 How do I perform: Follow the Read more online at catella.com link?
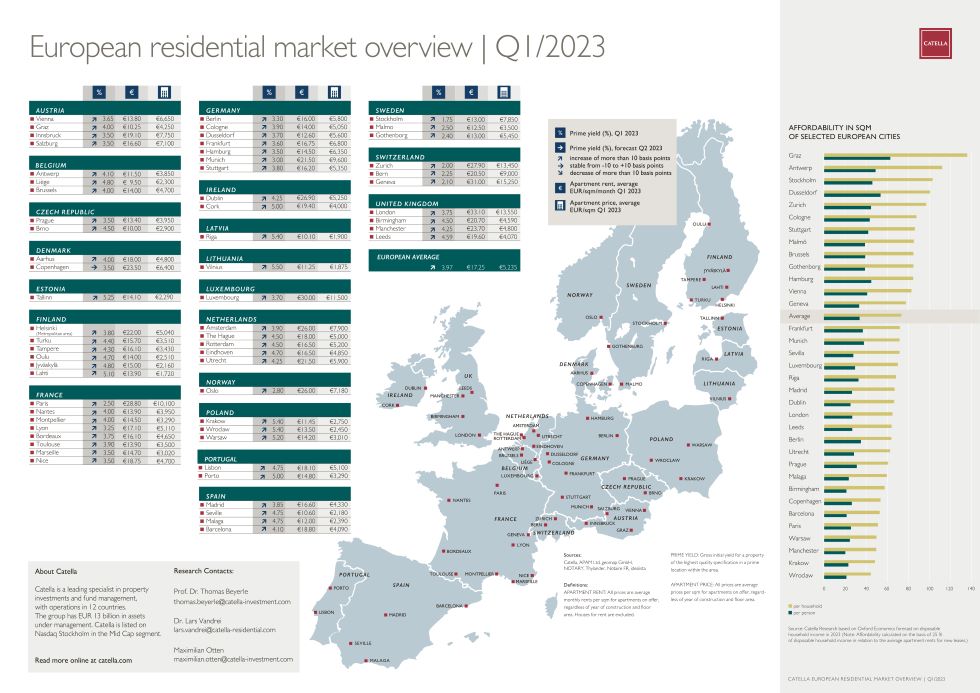tap(83, 660)
